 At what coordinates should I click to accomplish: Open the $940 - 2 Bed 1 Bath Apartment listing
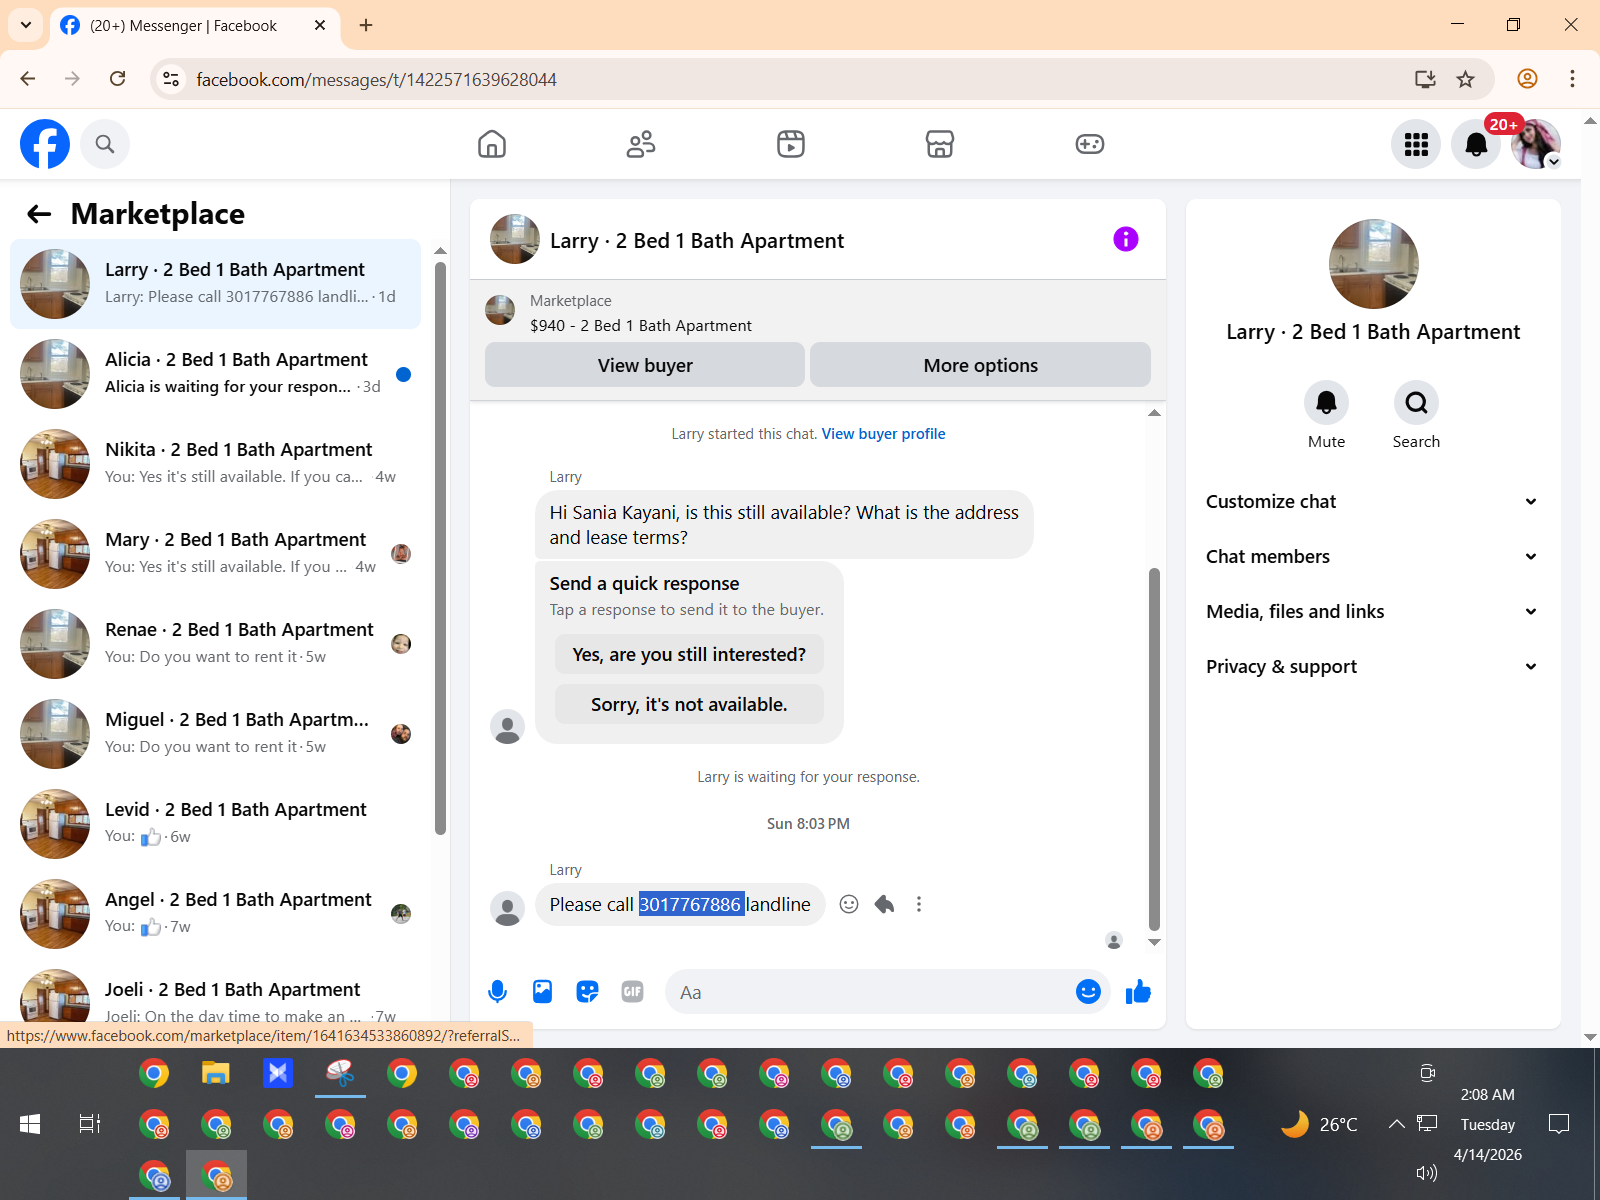click(640, 326)
